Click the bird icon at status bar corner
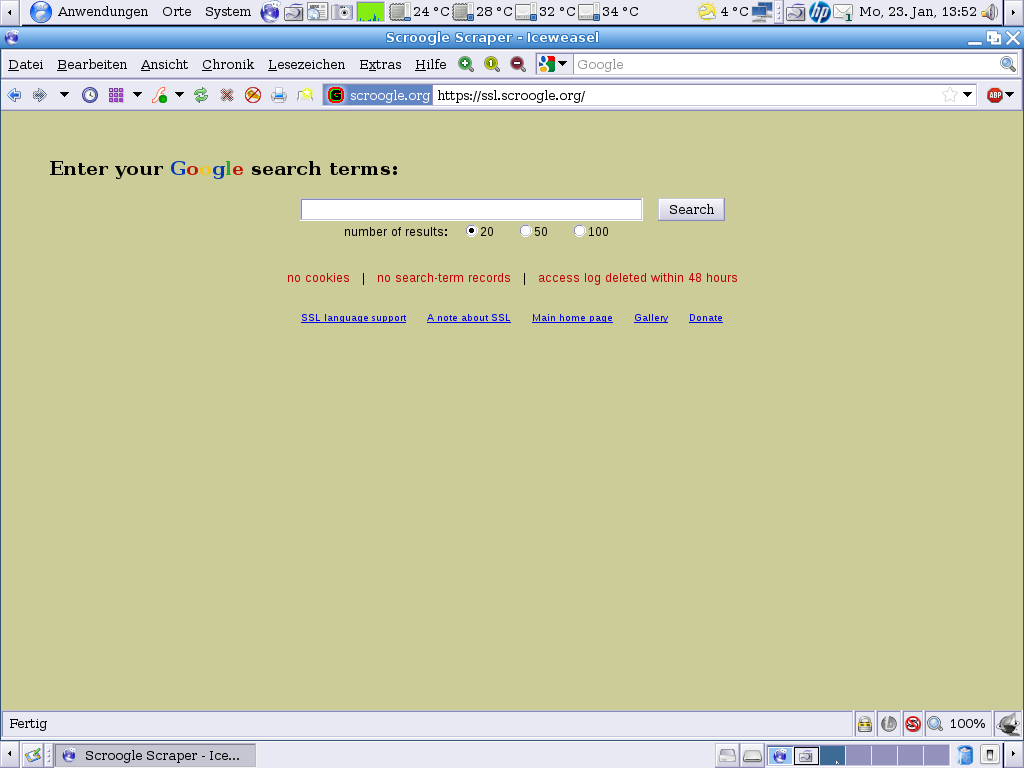 pyautogui.click(x=1008, y=724)
